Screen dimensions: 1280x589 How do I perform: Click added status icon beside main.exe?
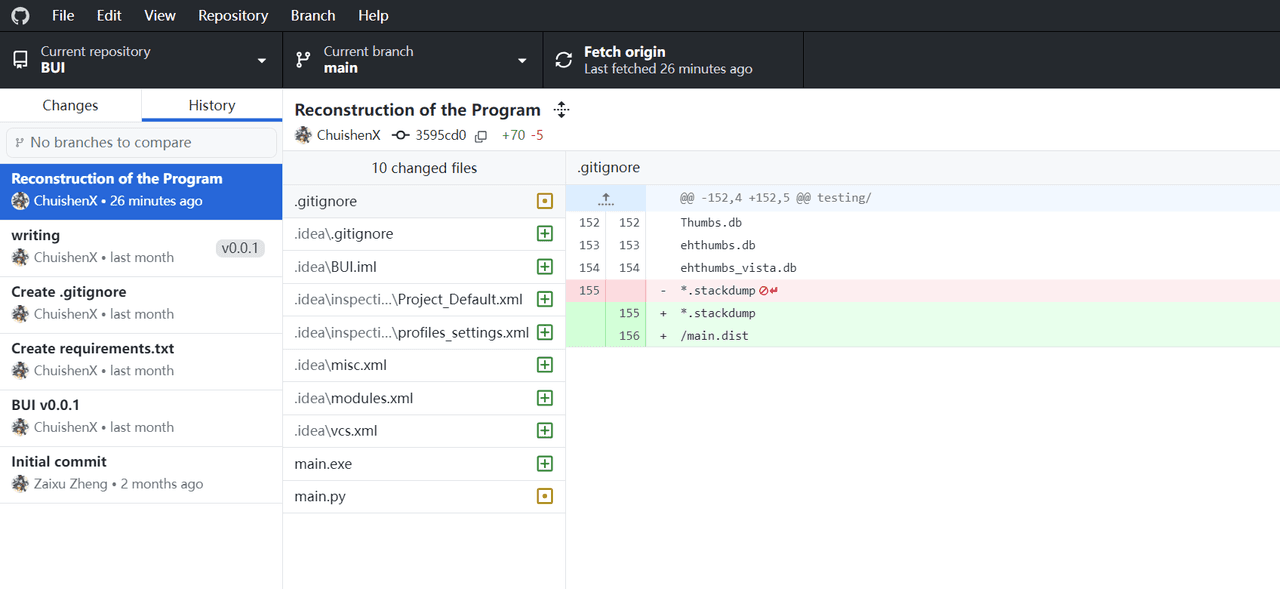[545, 464]
